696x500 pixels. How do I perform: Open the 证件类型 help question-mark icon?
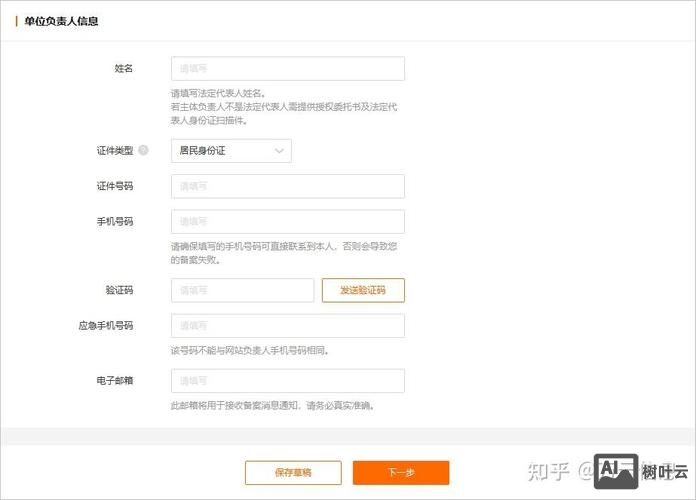point(143,150)
